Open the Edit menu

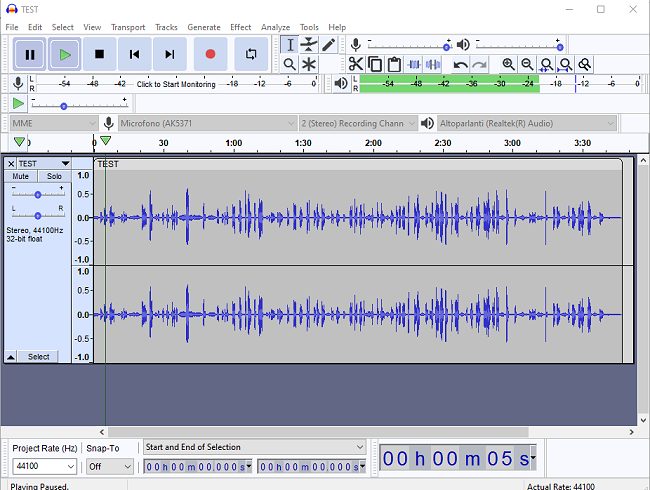pos(35,27)
